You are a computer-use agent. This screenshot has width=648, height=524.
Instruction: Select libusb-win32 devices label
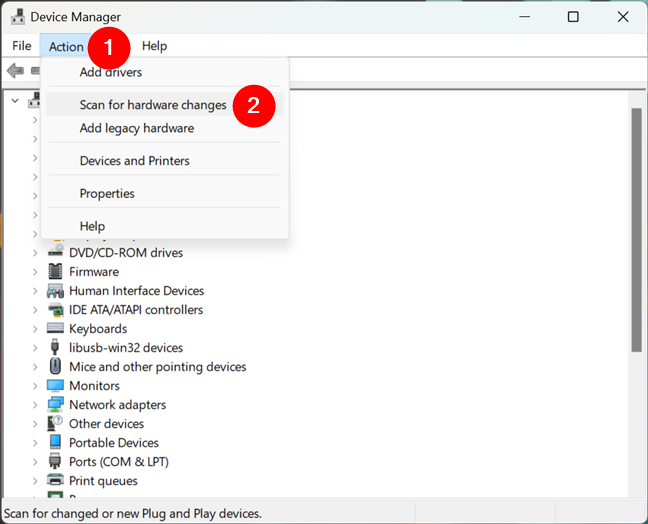(x=126, y=348)
